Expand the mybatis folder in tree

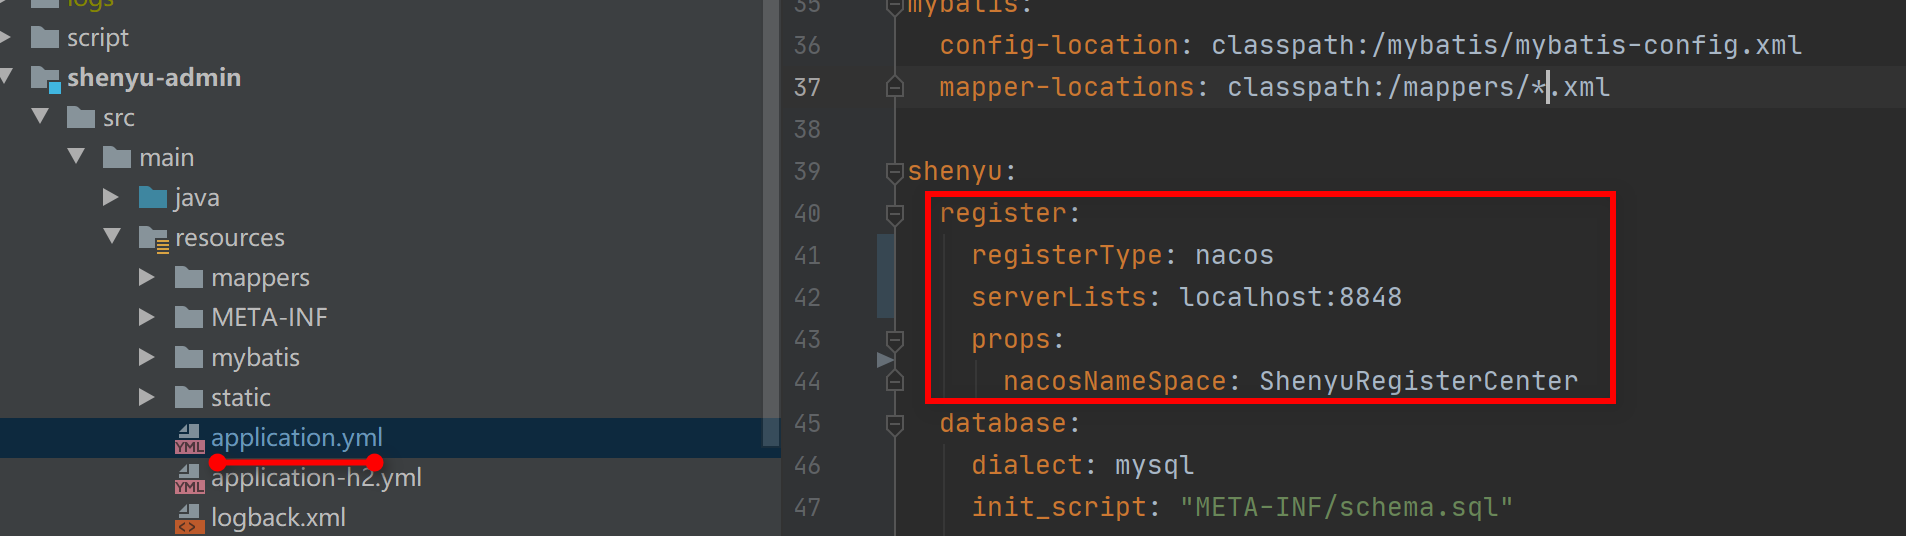point(147,358)
